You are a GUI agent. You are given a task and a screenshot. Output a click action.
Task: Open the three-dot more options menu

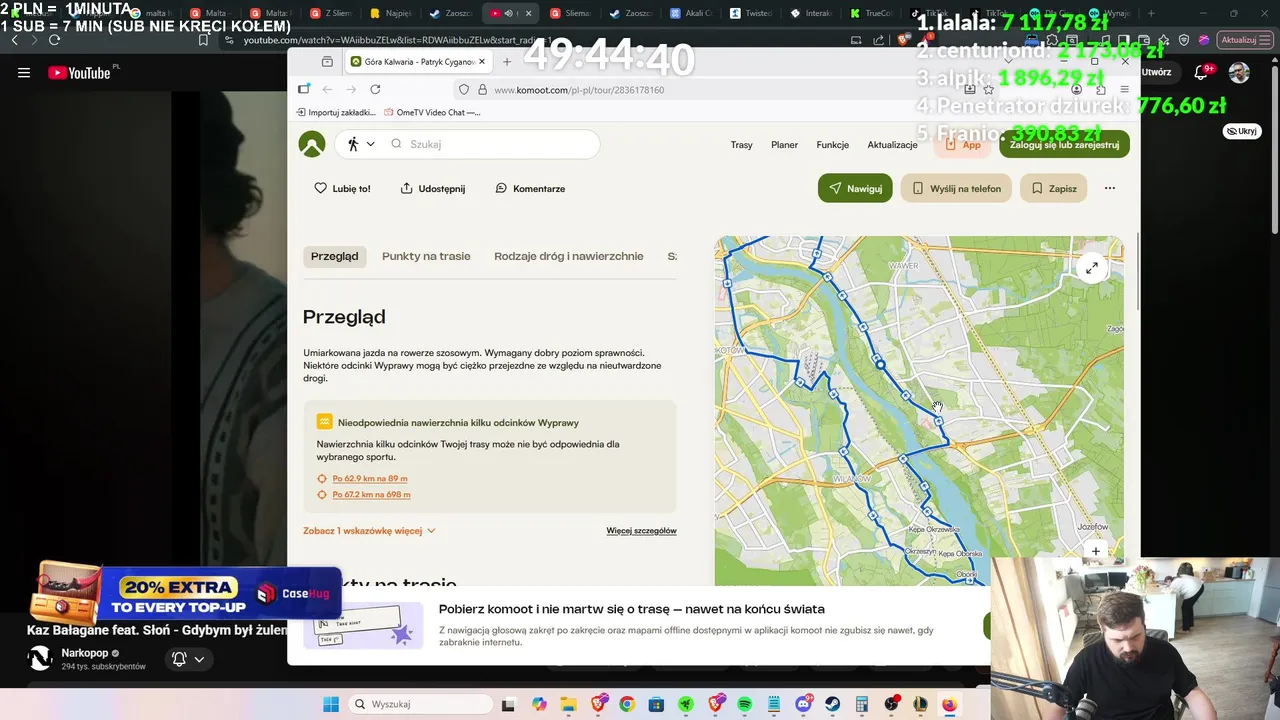tap(1109, 188)
